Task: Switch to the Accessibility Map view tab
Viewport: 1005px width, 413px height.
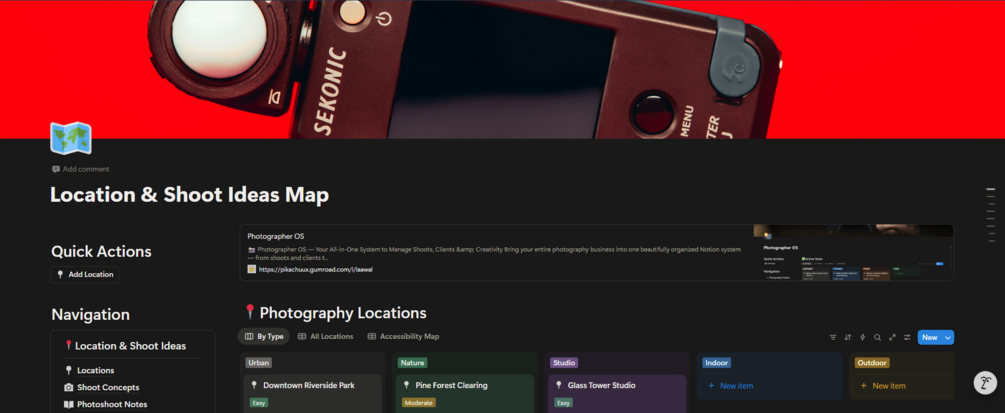Action: (403, 337)
